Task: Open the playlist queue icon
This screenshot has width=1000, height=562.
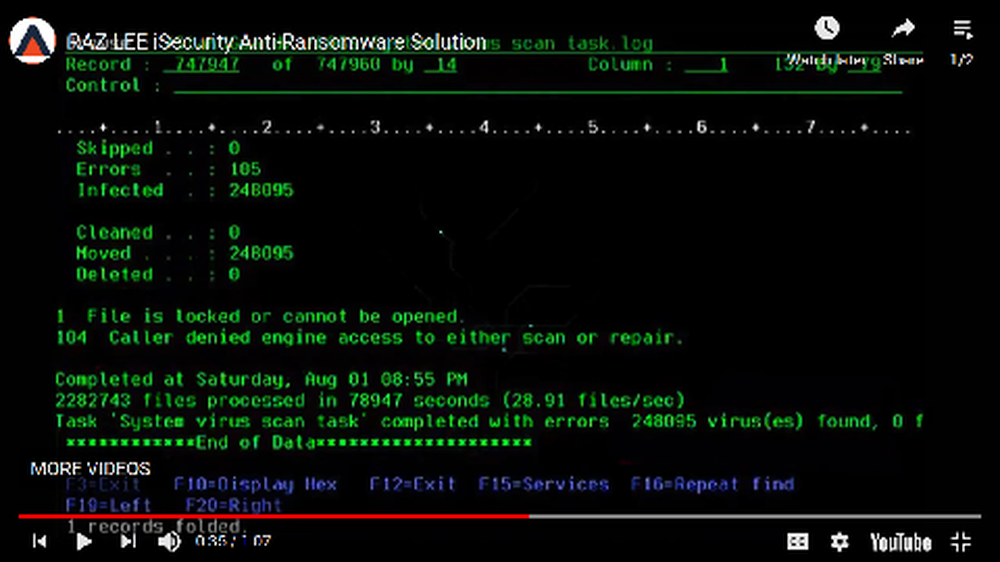Action: click(962, 29)
